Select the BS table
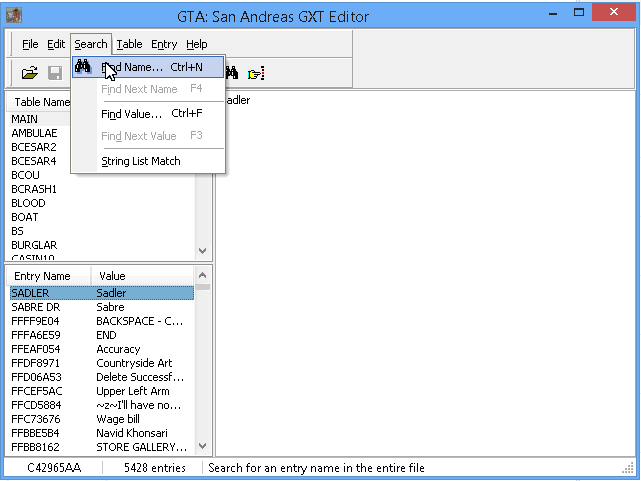 pos(18,231)
